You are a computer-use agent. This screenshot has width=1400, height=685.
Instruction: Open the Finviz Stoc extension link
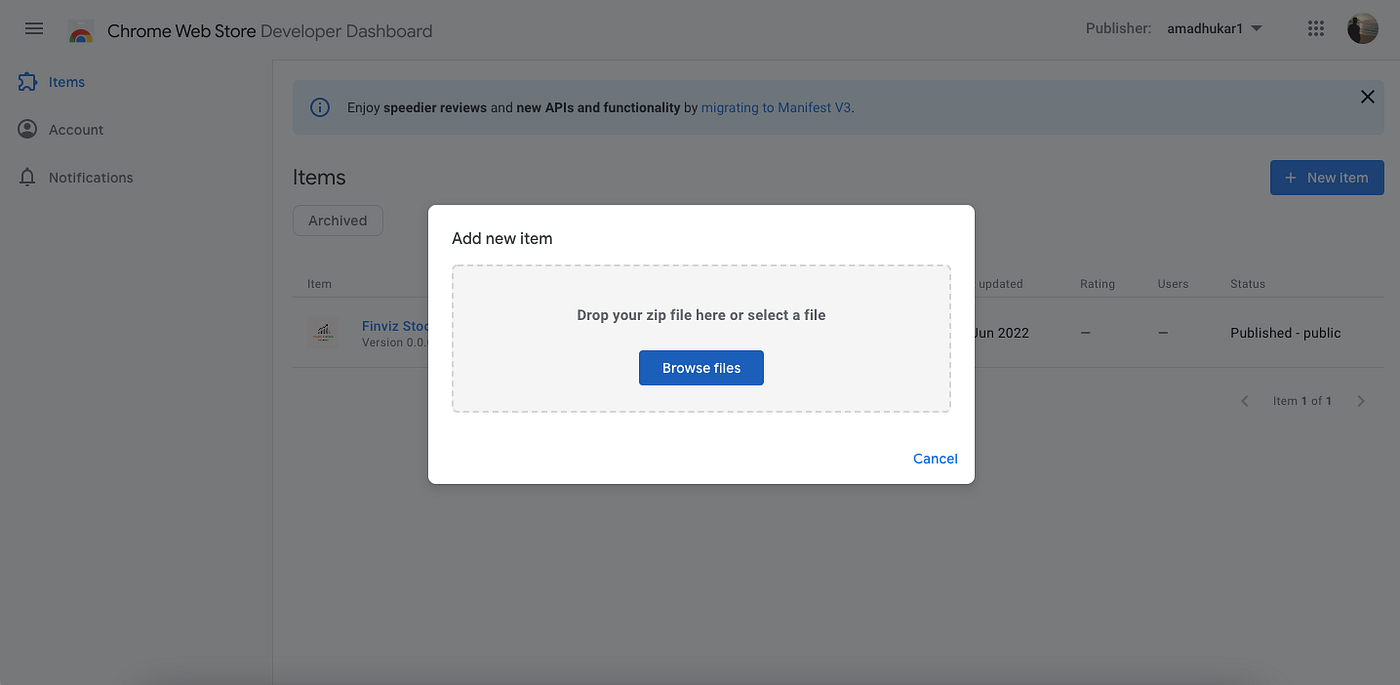click(x=396, y=326)
